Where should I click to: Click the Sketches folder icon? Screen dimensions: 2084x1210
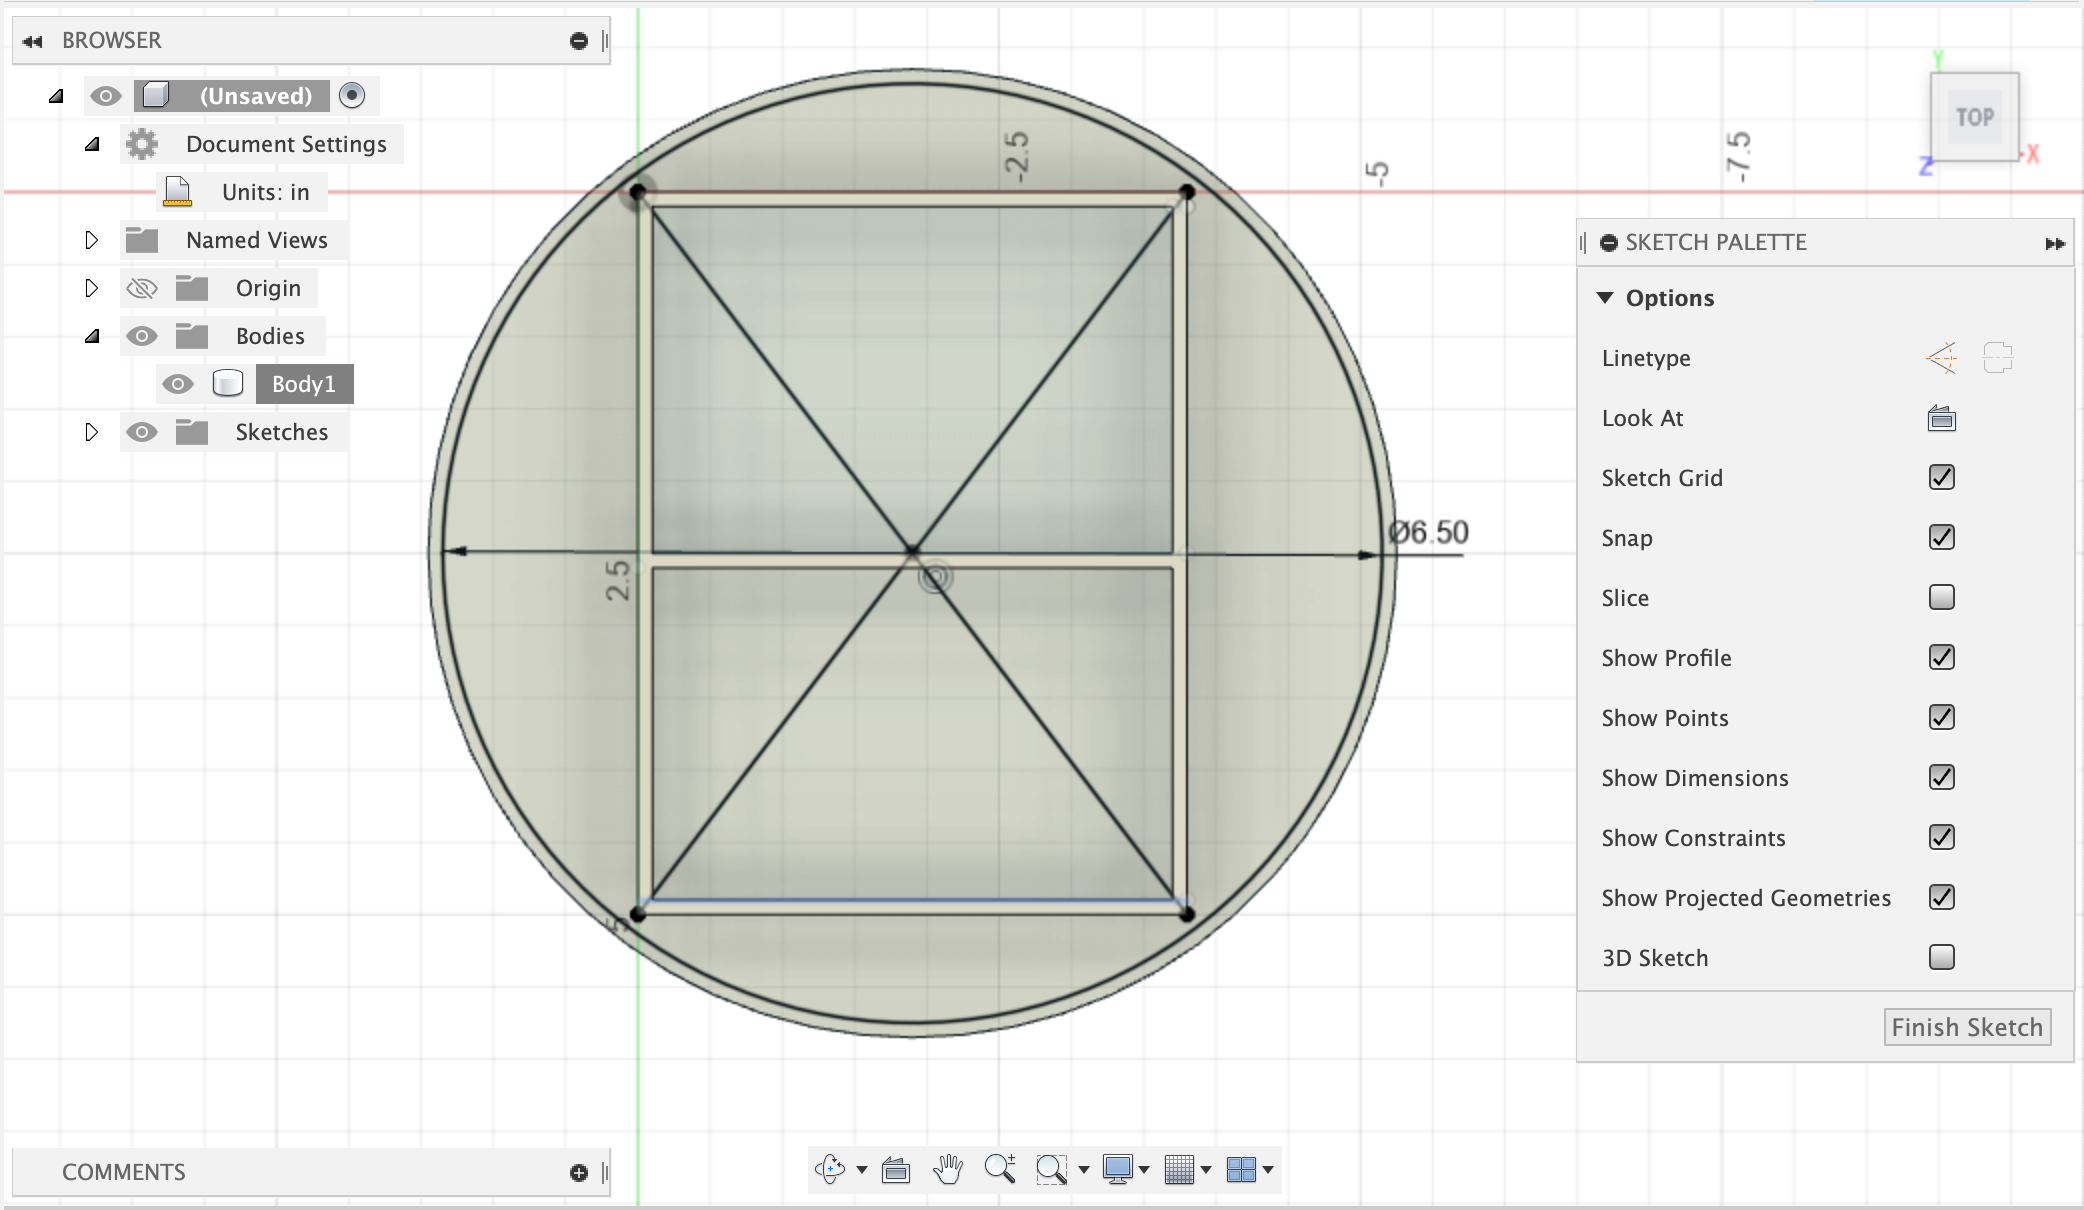point(192,432)
